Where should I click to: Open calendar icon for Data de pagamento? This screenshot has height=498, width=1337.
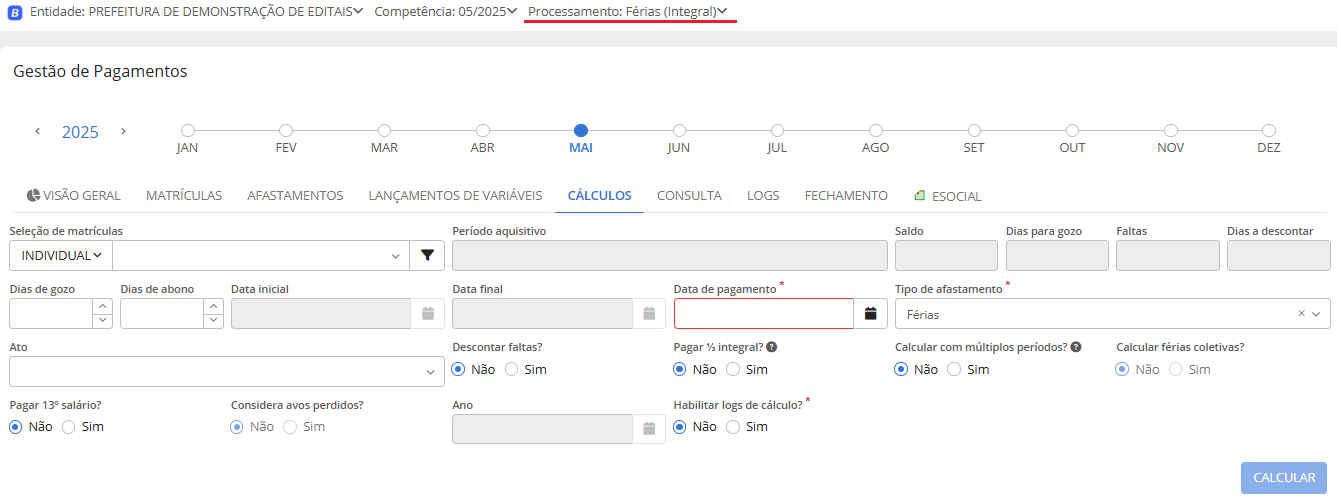(x=870, y=314)
